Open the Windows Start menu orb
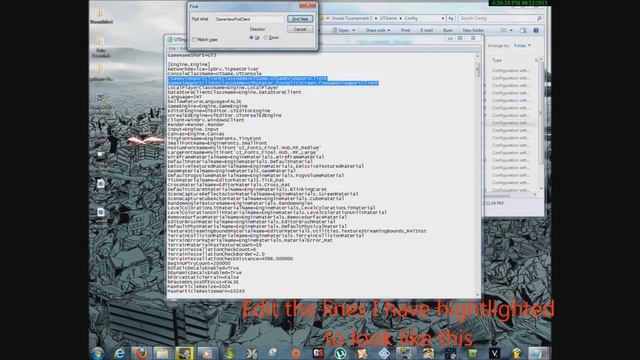The width and height of the screenshot is (640, 360). point(98,353)
